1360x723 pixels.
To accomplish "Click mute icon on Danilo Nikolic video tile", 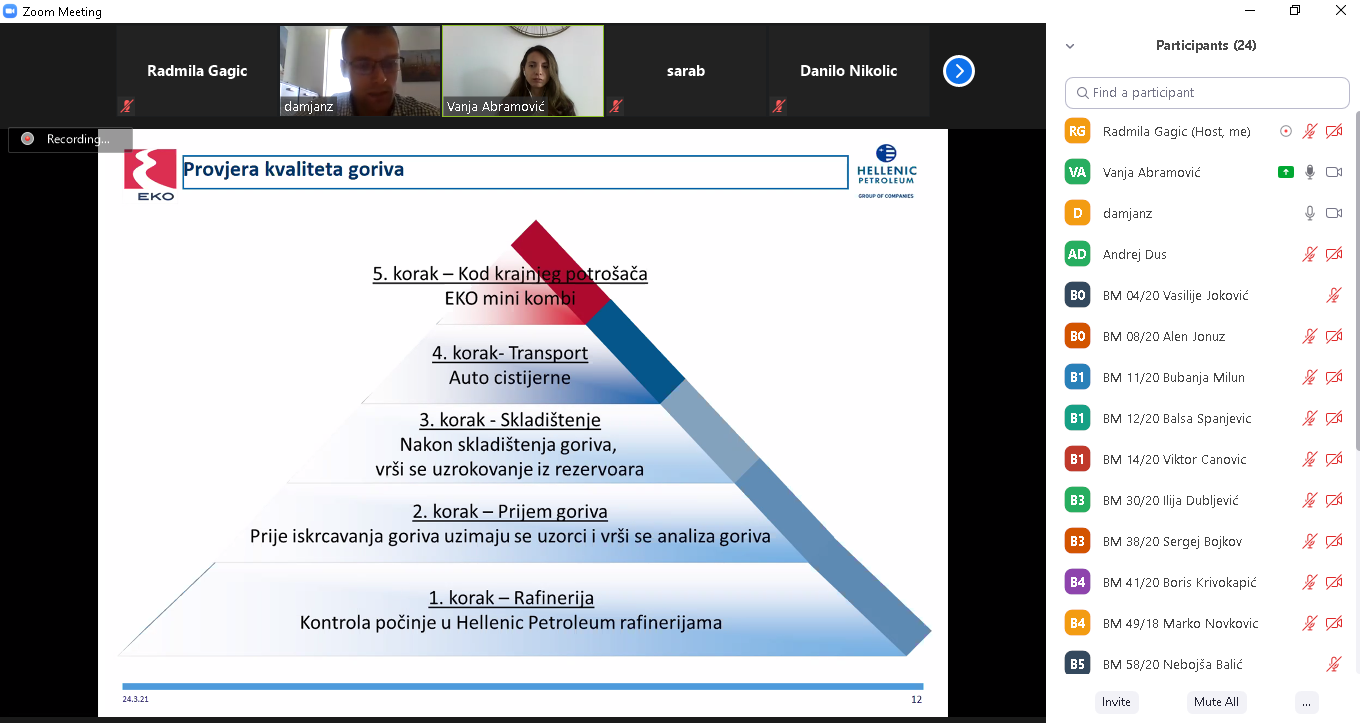I will 778,105.
